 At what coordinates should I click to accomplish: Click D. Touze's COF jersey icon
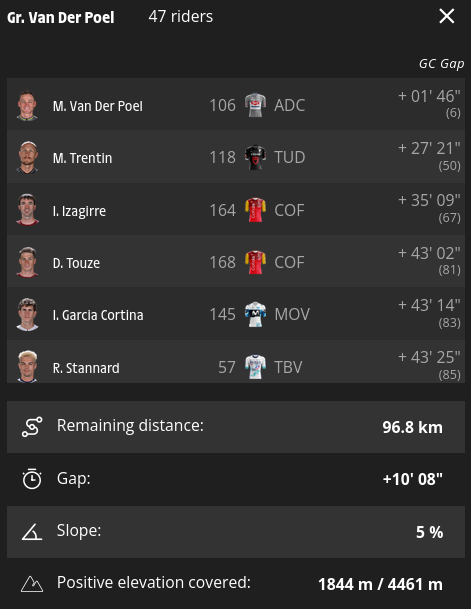255,262
